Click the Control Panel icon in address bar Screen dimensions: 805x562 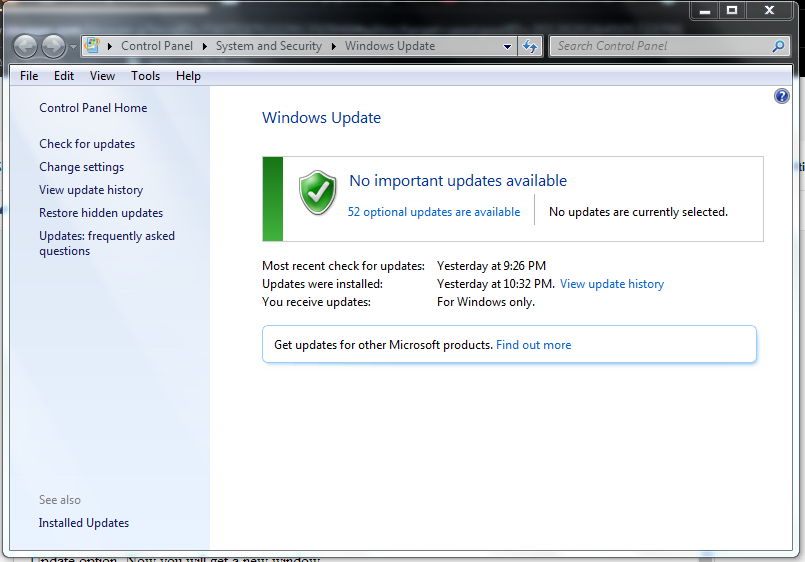coord(92,46)
